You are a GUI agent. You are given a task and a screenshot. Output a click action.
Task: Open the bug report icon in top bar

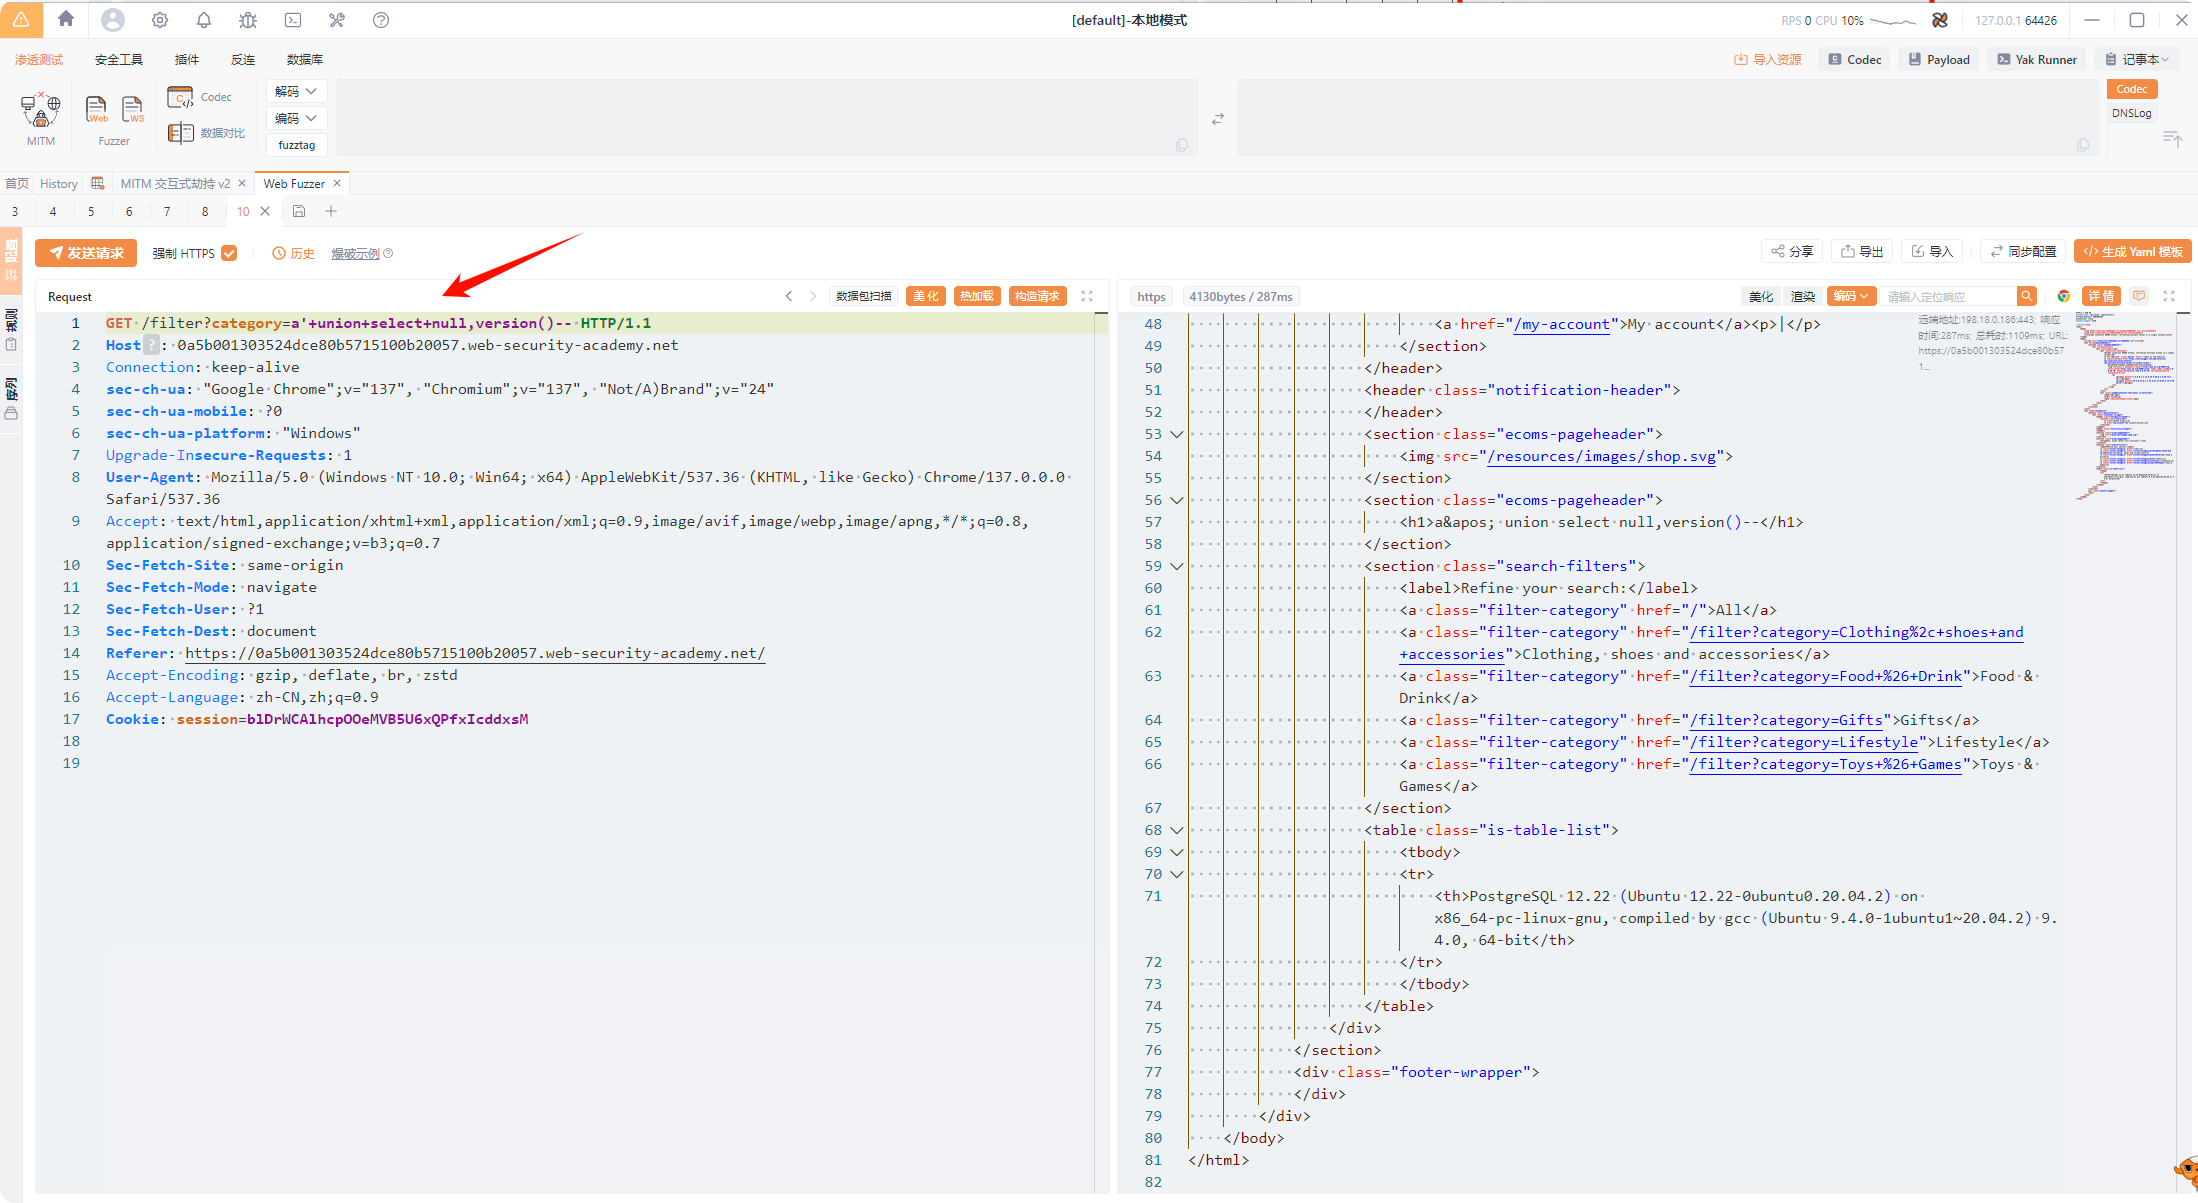(x=248, y=20)
